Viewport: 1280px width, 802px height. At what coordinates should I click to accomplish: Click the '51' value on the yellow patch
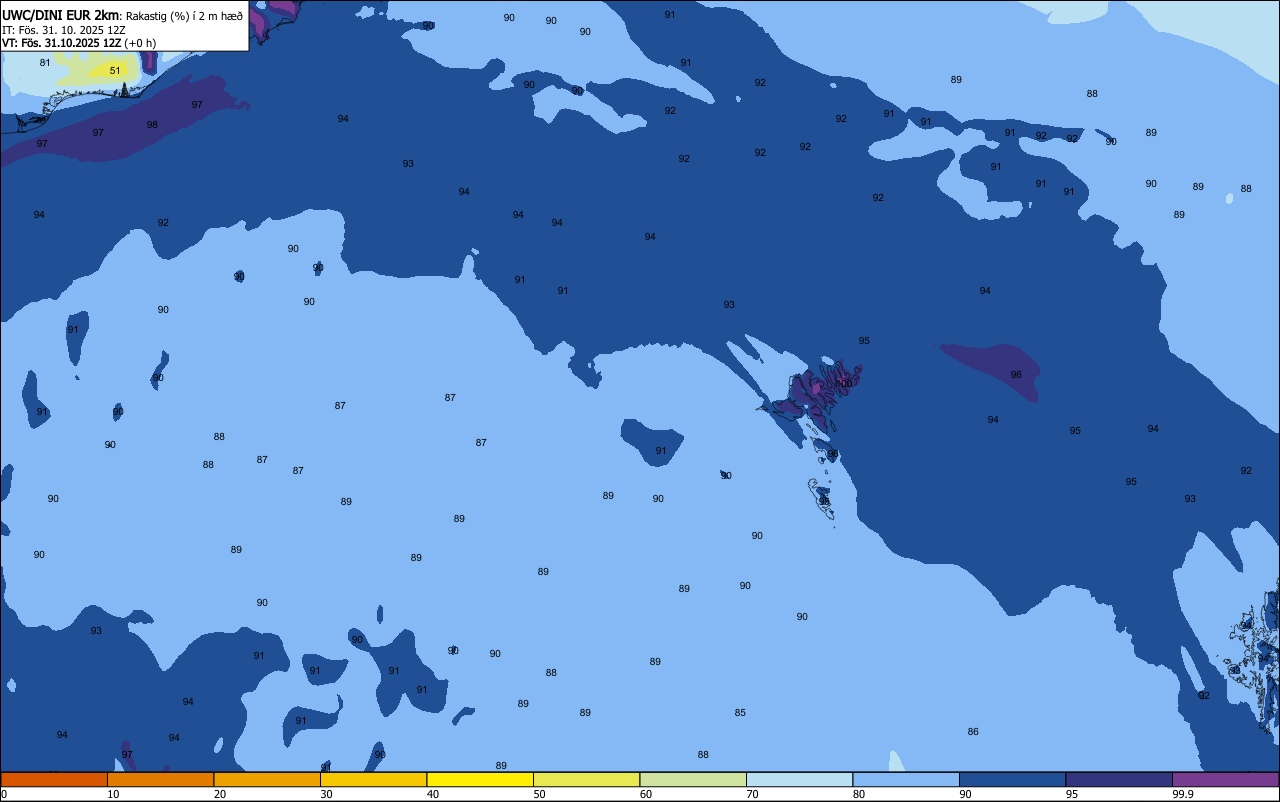pos(115,71)
